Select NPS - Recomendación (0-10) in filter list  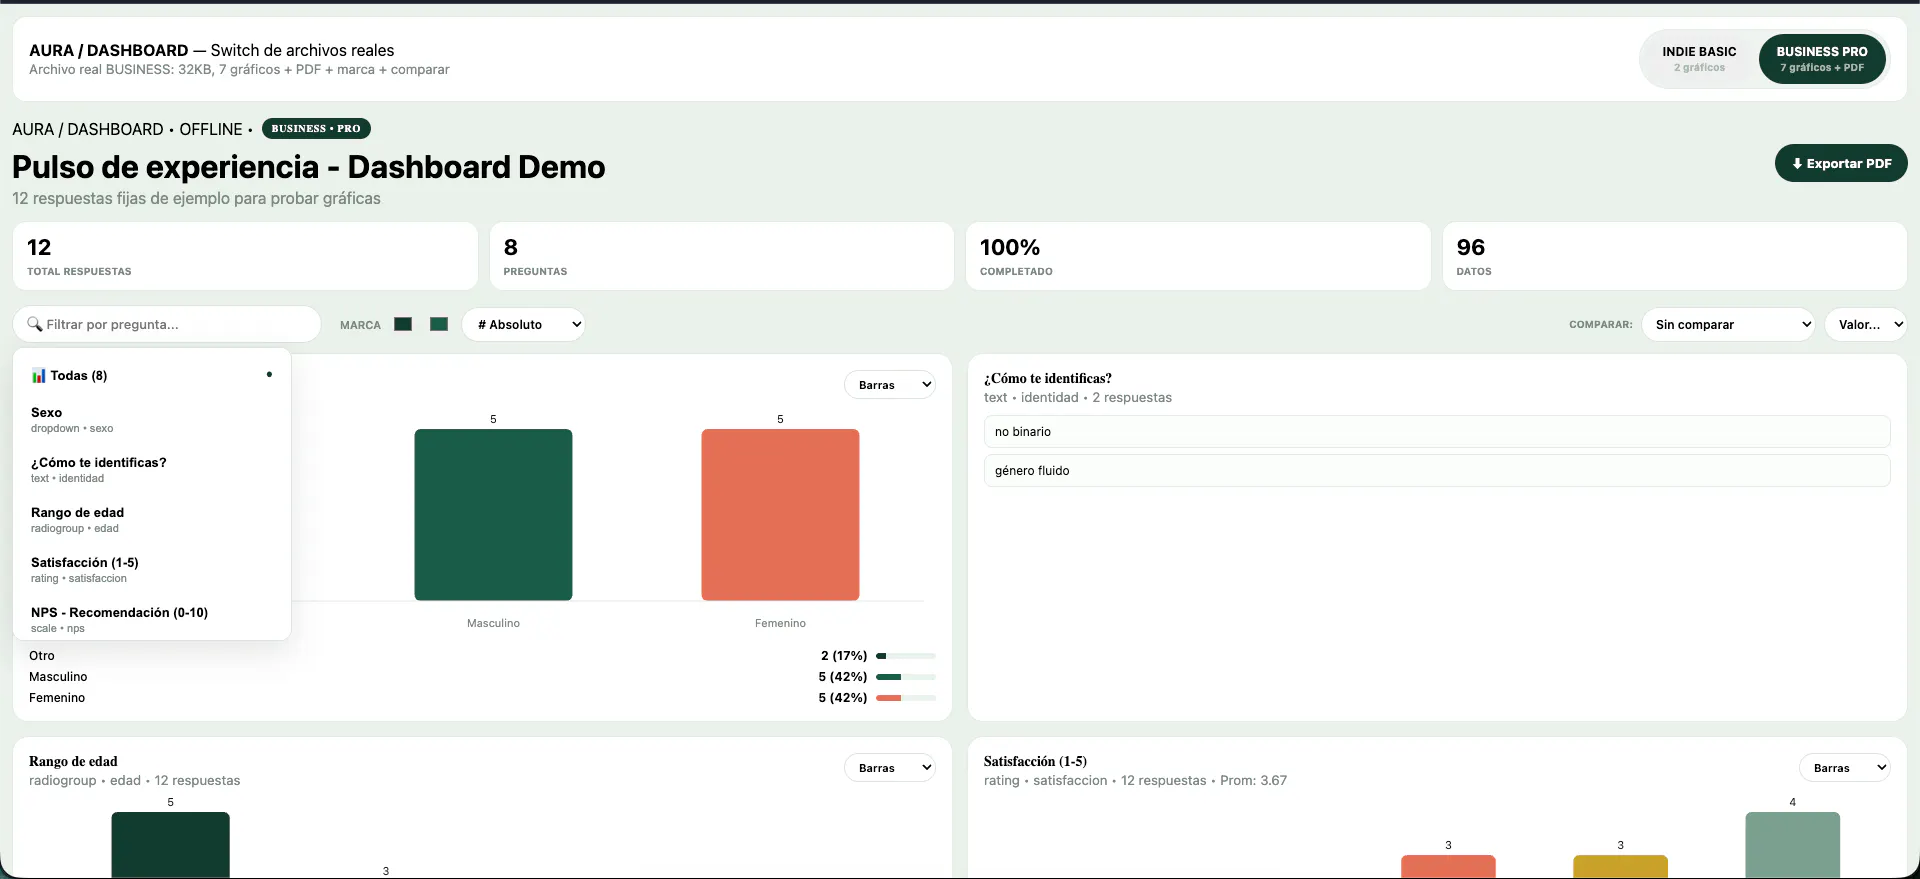pyautogui.click(x=152, y=619)
